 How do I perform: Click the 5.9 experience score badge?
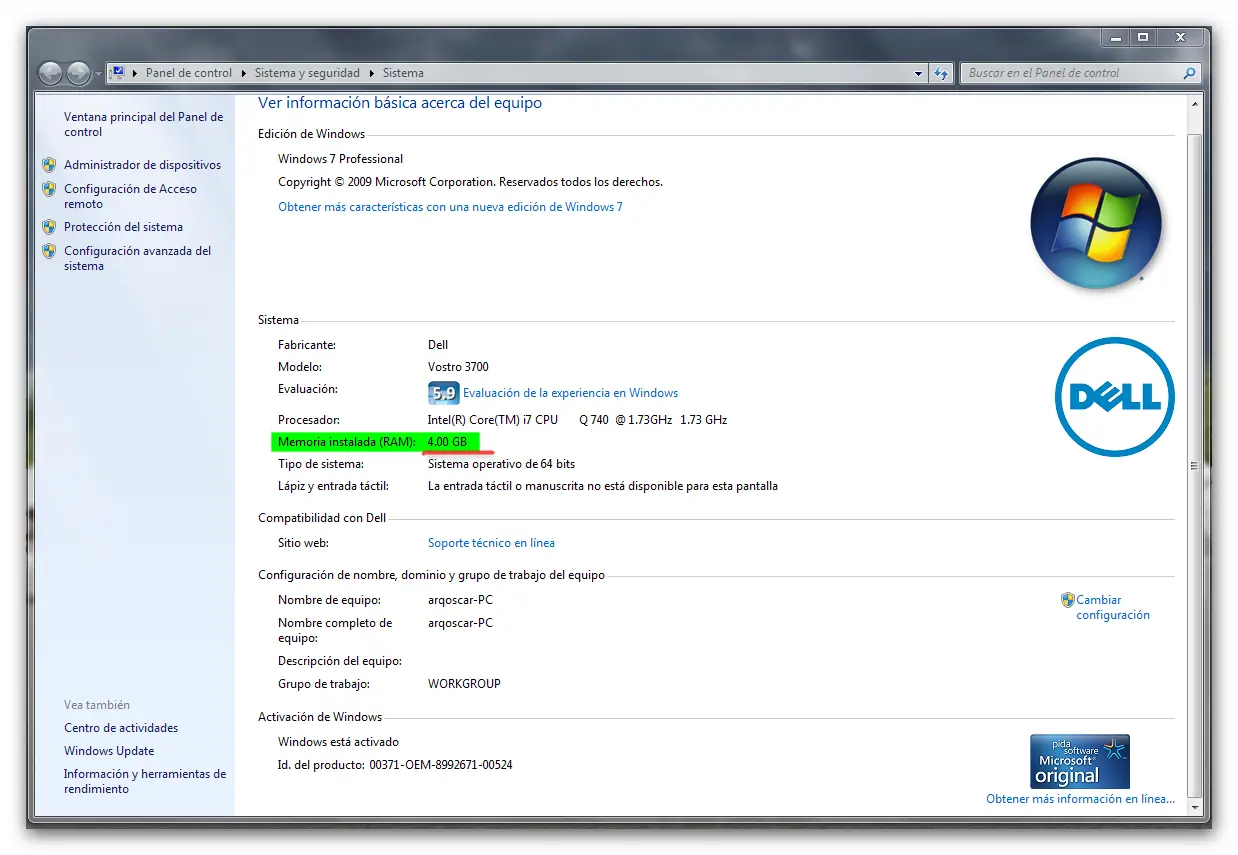(x=443, y=392)
